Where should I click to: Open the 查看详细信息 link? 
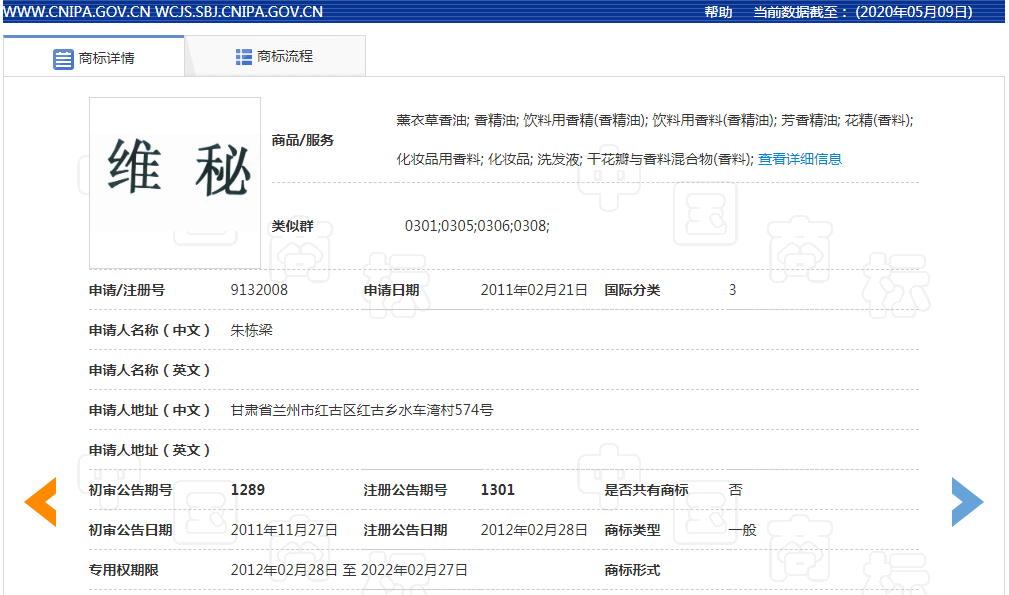point(799,159)
